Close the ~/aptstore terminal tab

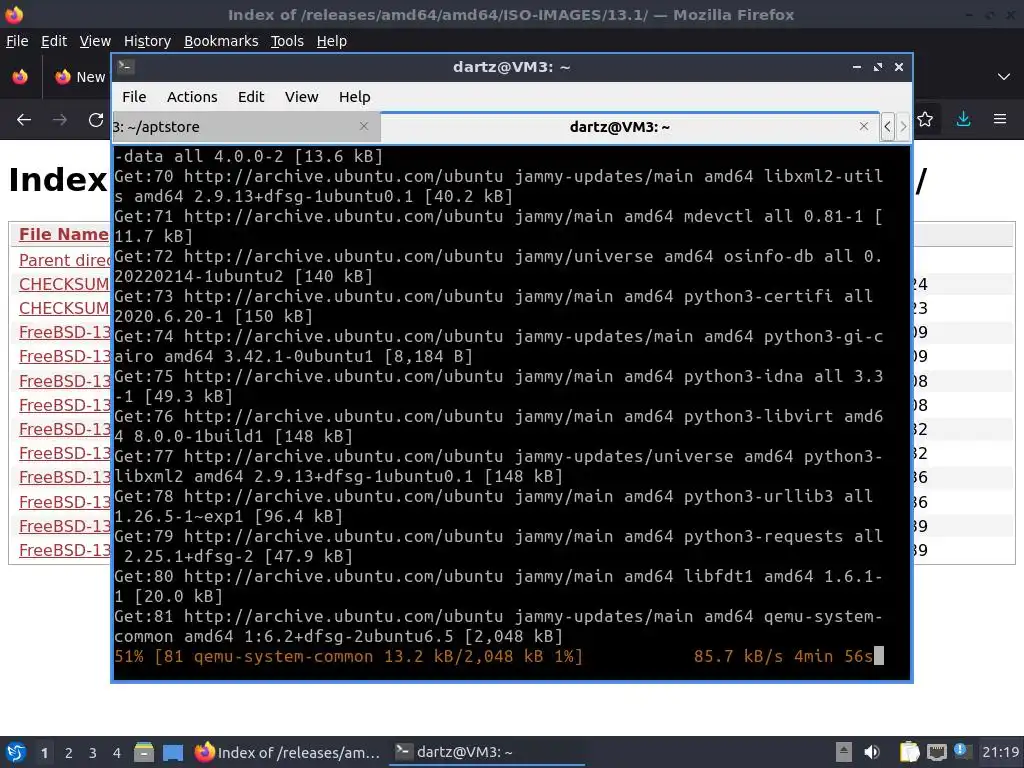364,126
